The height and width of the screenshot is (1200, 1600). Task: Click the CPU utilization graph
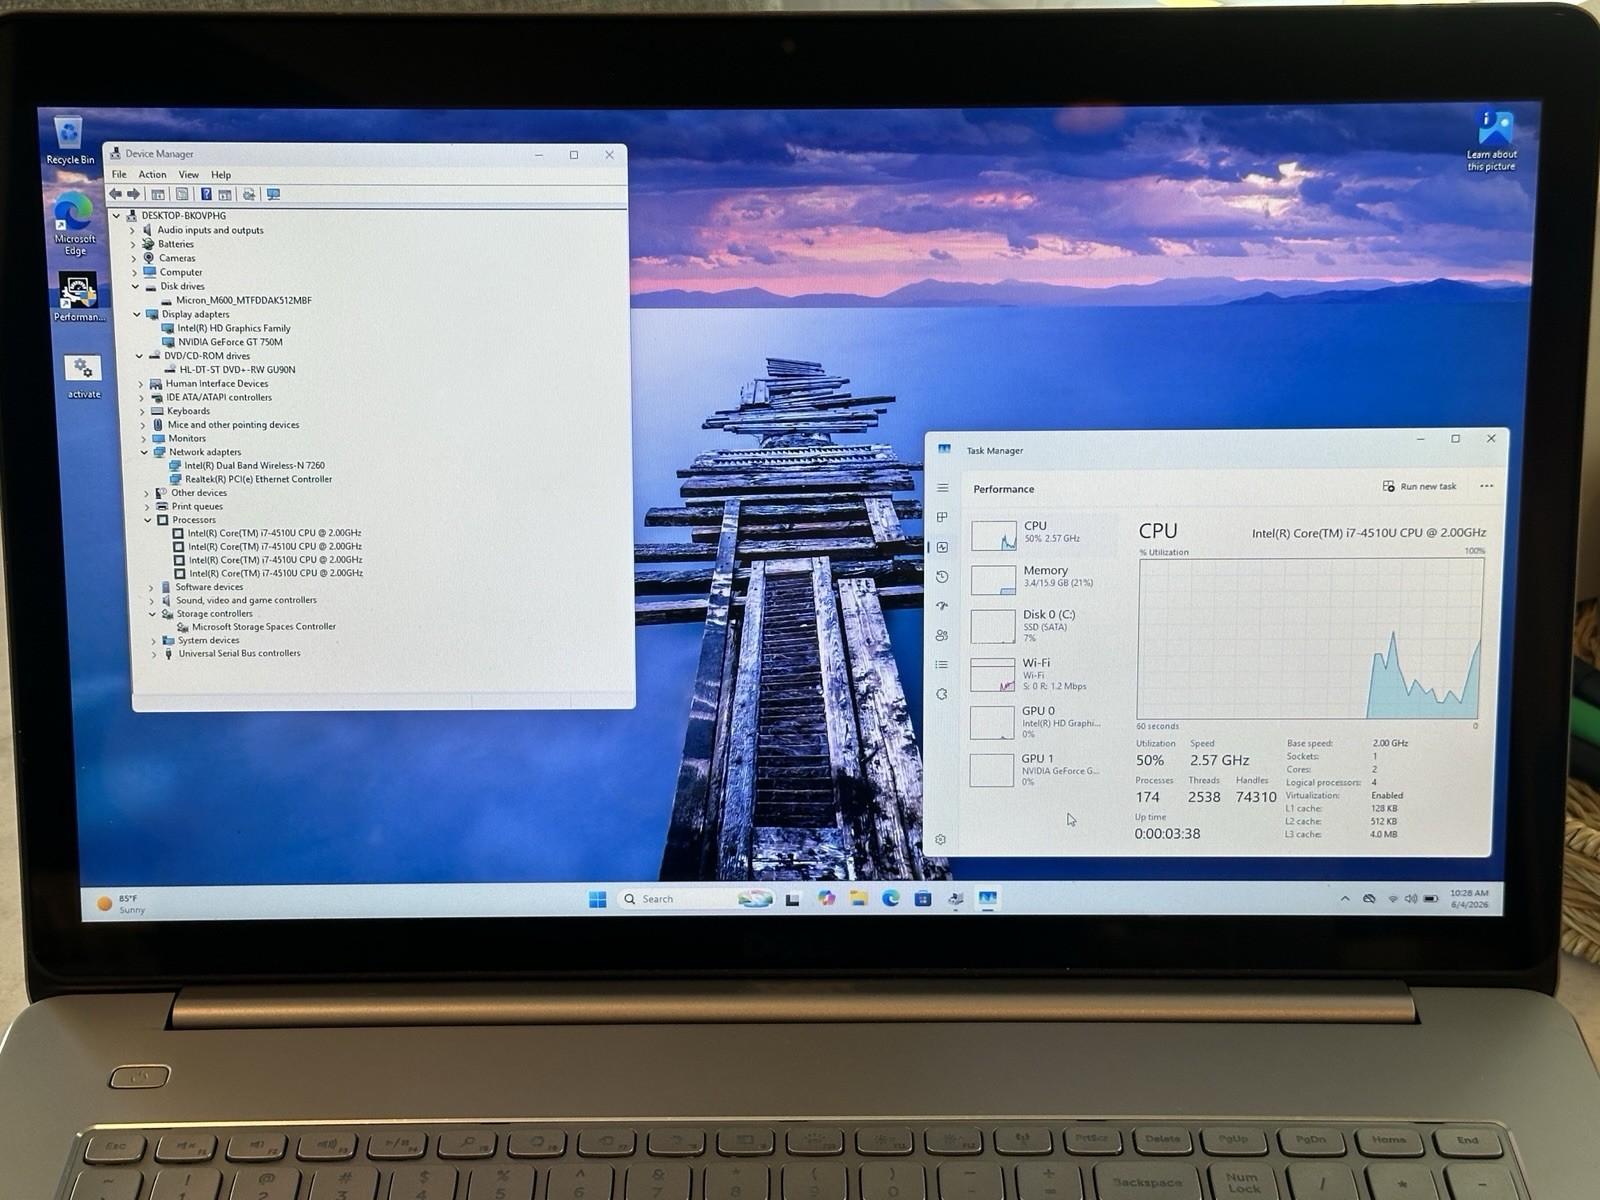tap(1310, 638)
